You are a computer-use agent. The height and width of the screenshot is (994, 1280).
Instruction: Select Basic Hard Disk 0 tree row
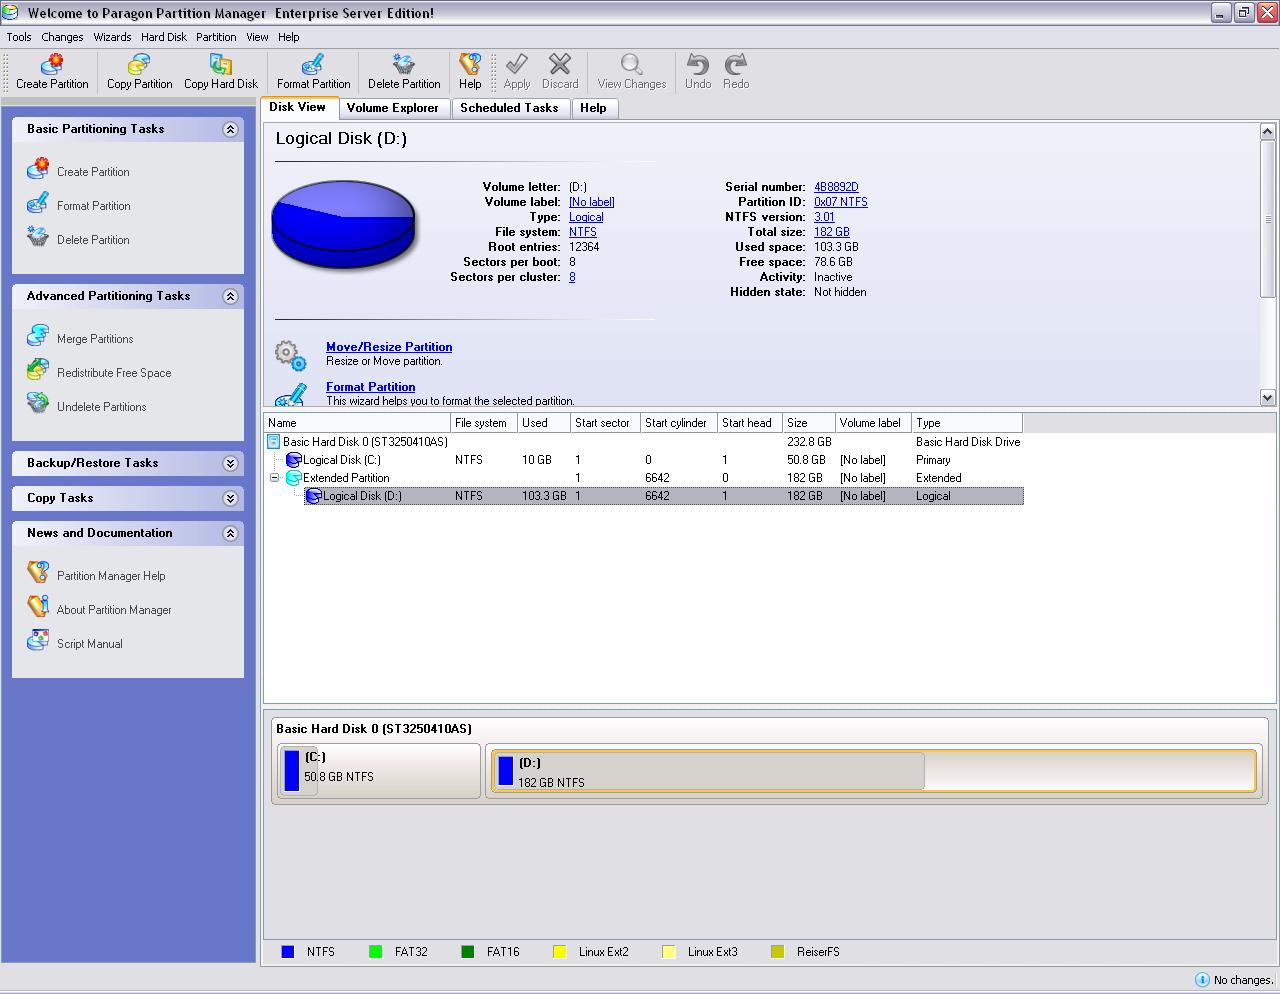643,442
